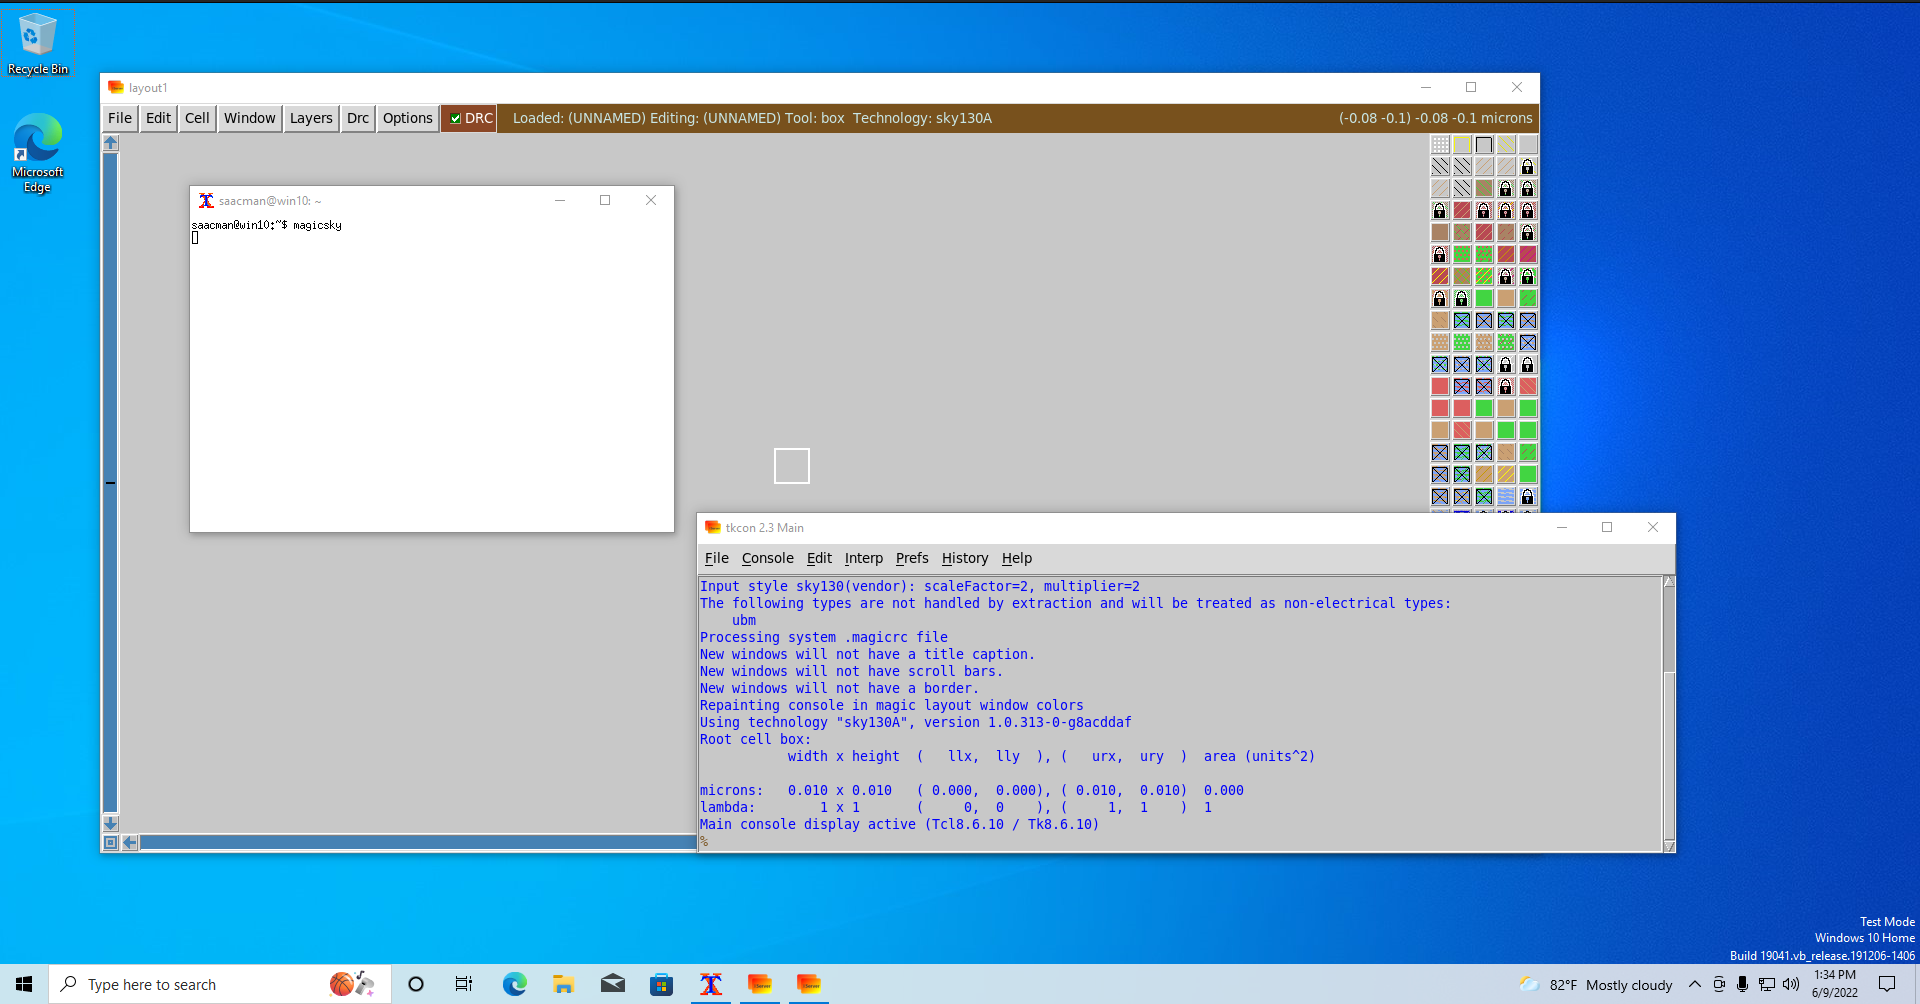This screenshot has width=1920, height=1004.
Task: Toggle the DRC checkbox in the toolbar
Action: click(x=456, y=118)
